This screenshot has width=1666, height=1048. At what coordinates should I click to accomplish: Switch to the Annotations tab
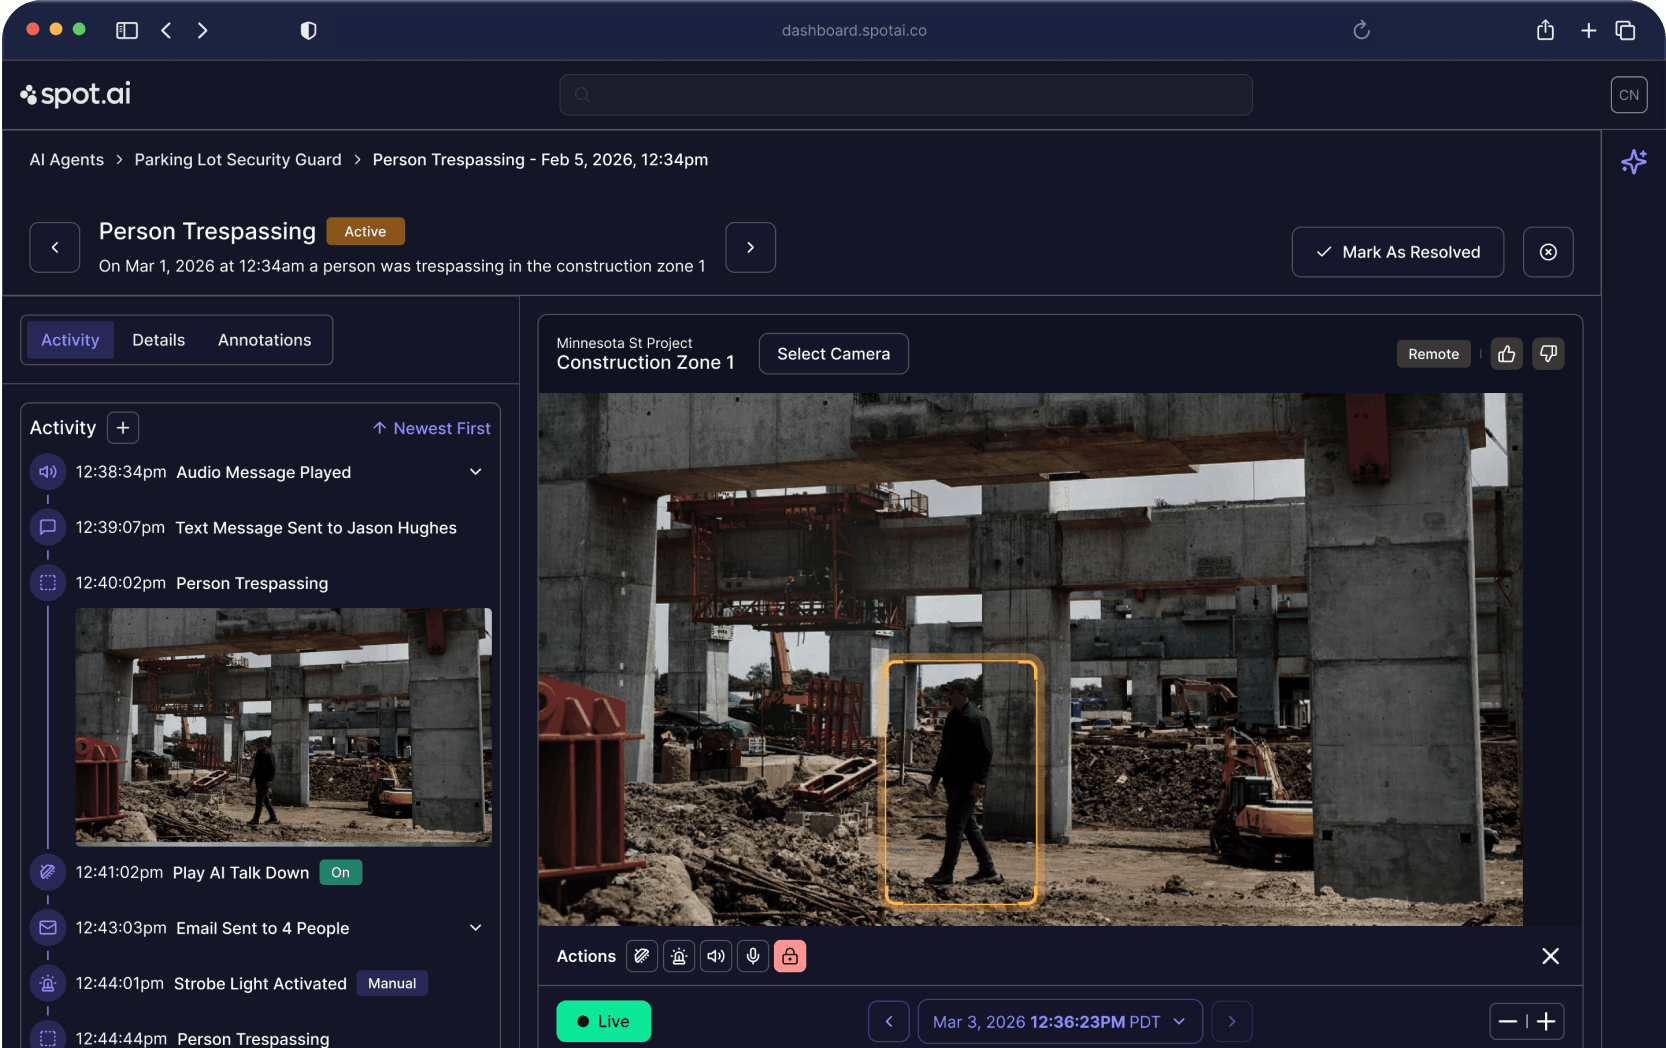coord(265,340)
